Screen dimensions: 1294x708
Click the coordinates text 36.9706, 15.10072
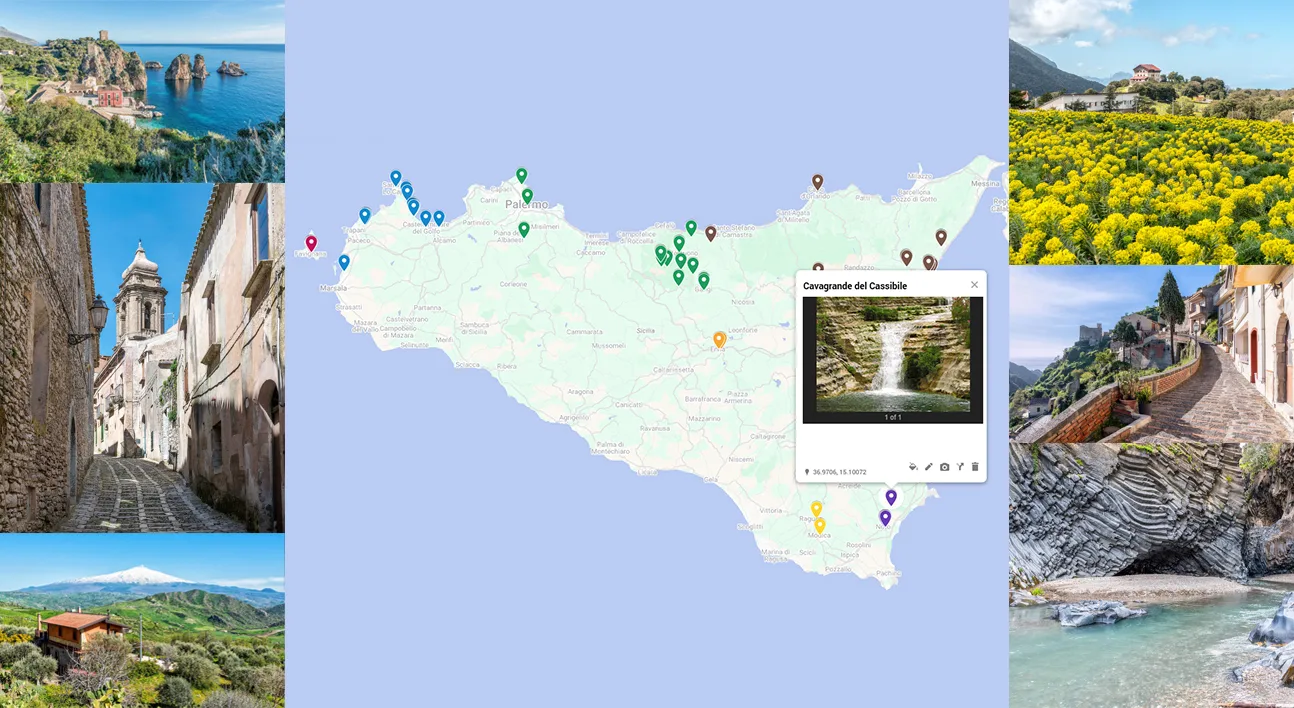[839, 472]
